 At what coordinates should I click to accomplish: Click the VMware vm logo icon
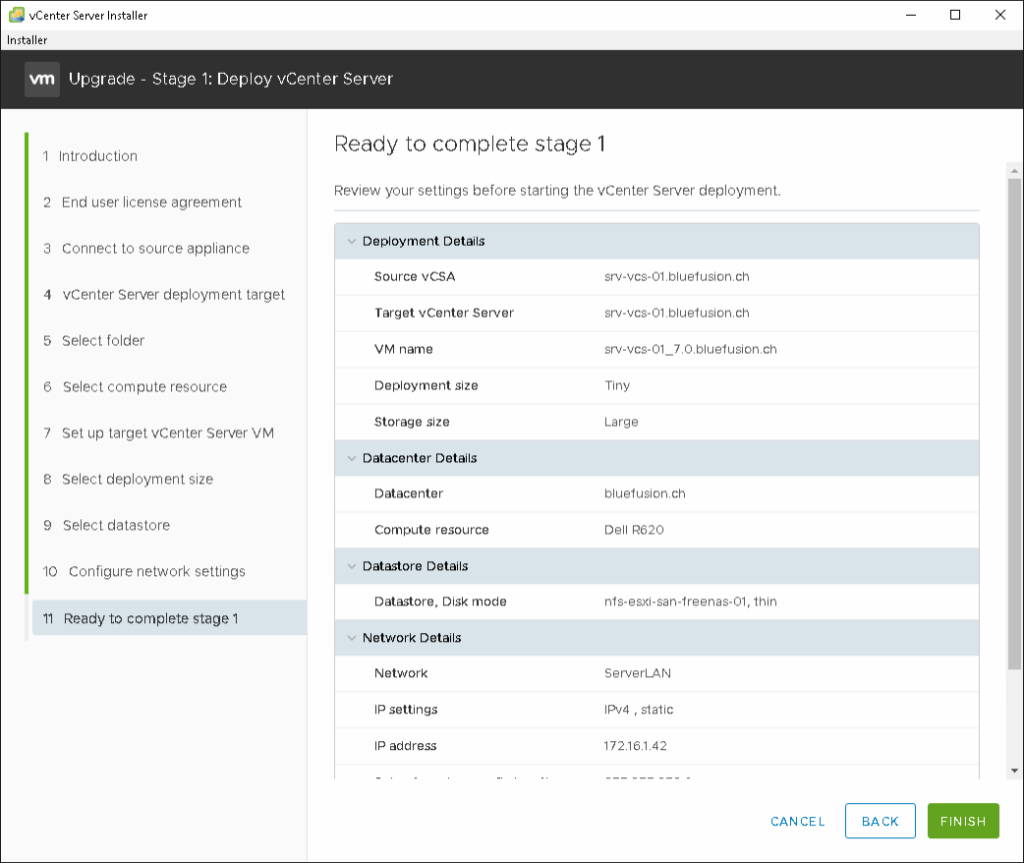coord(42,79)
